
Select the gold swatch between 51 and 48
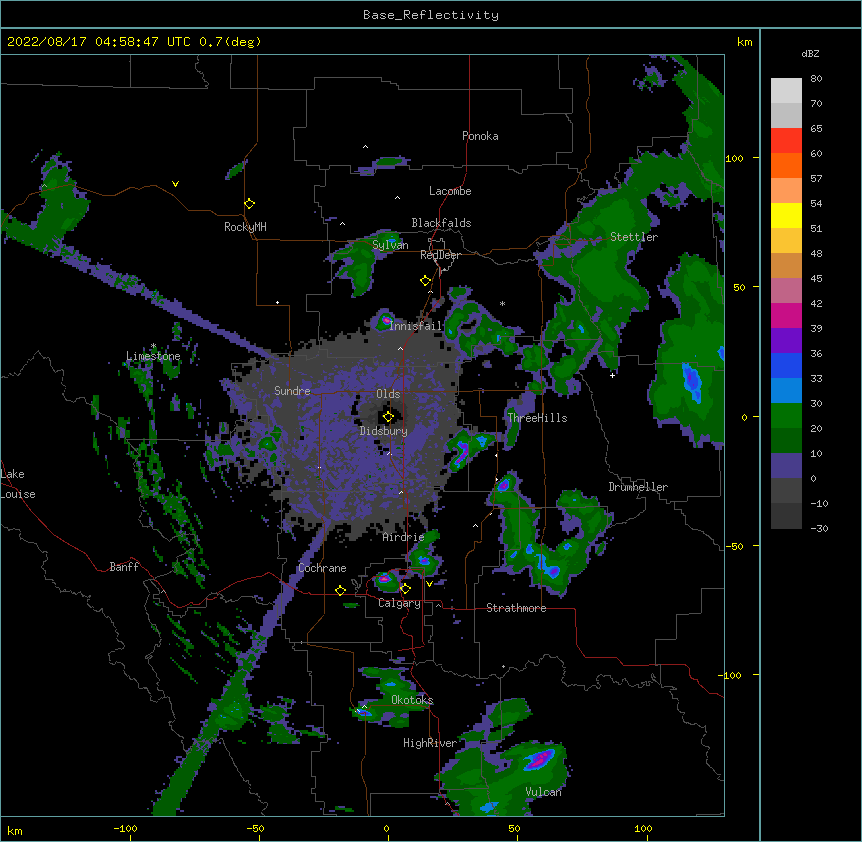pyautogui.click(x=786, y=240)
